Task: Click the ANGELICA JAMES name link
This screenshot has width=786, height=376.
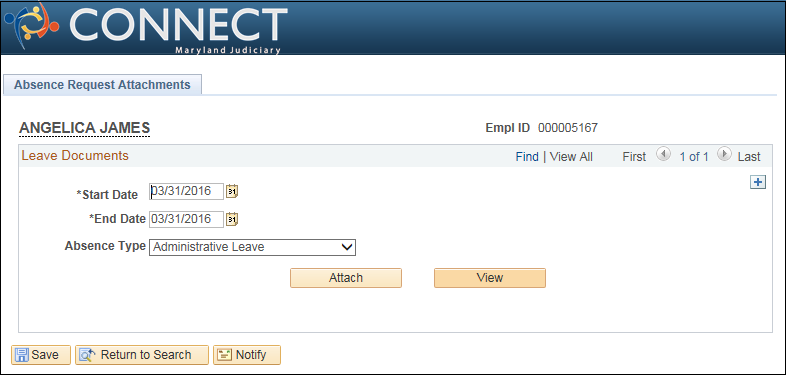Action: [84, 128]
